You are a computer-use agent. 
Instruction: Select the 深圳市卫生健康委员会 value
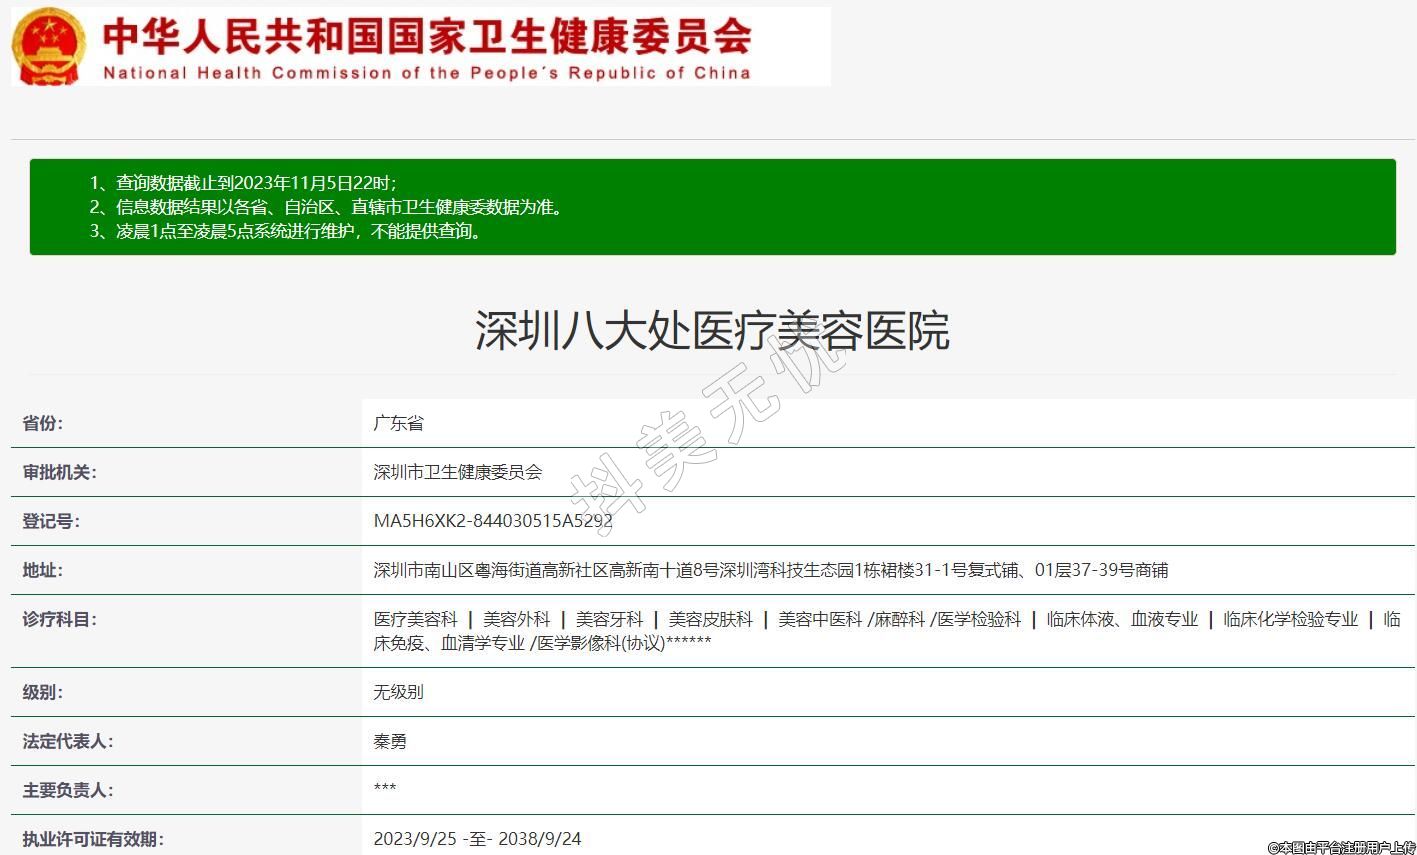pos(458,472)
